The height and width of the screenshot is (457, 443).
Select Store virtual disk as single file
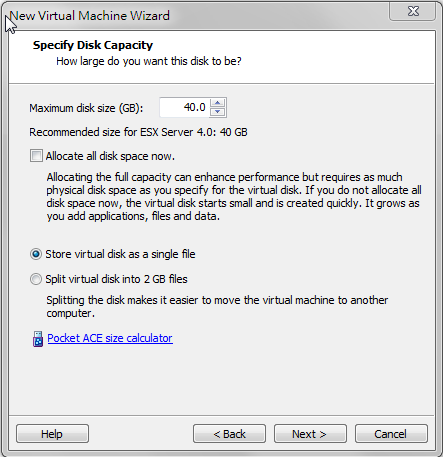36,254
